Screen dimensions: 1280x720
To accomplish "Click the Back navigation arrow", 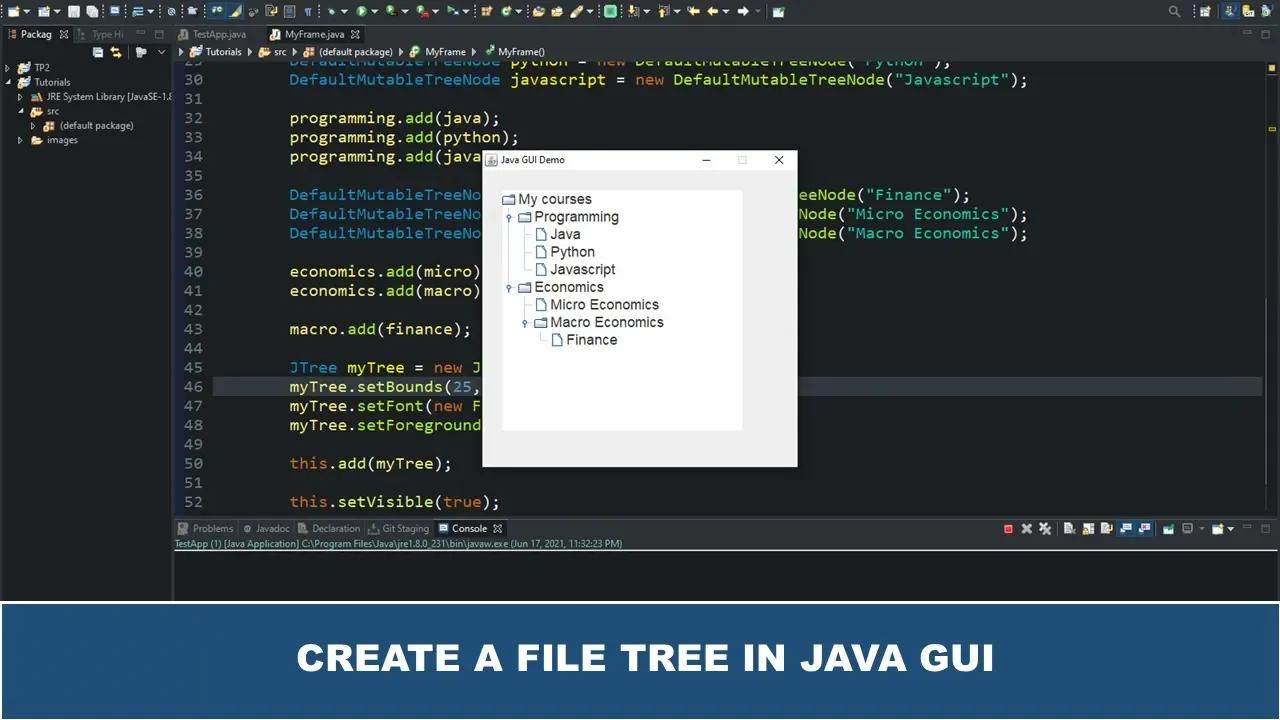I will [x=713, y=11].
